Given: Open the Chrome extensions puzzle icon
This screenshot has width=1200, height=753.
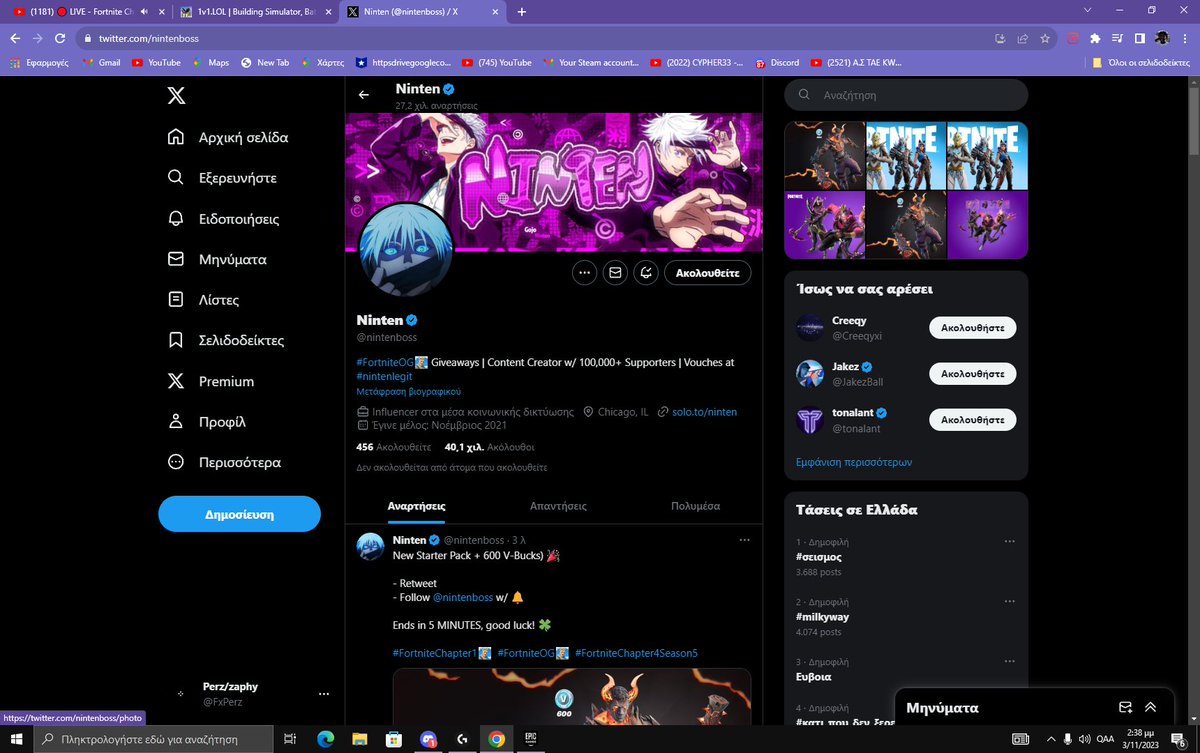Looking at the screenshot, I should [x=1096, y=38].
